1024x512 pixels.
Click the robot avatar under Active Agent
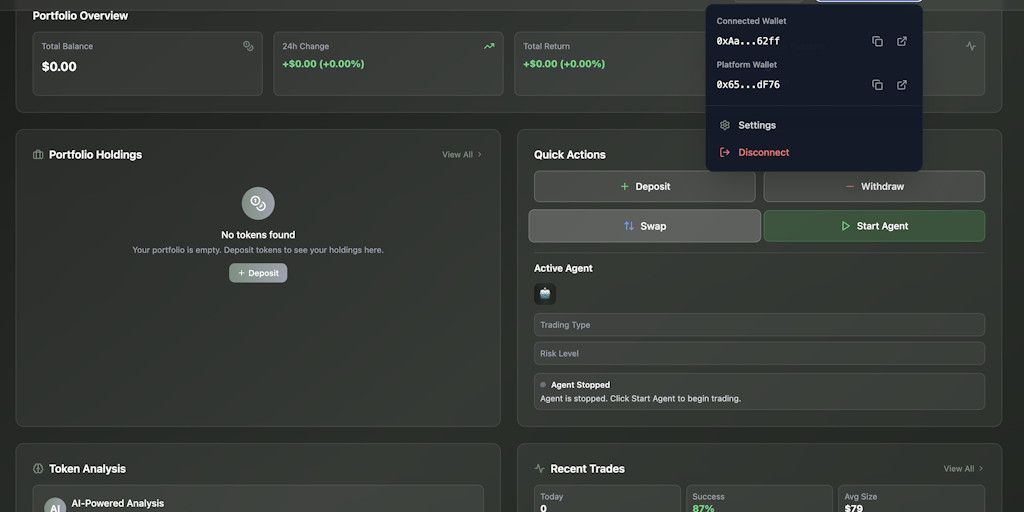tap(545, 294)
